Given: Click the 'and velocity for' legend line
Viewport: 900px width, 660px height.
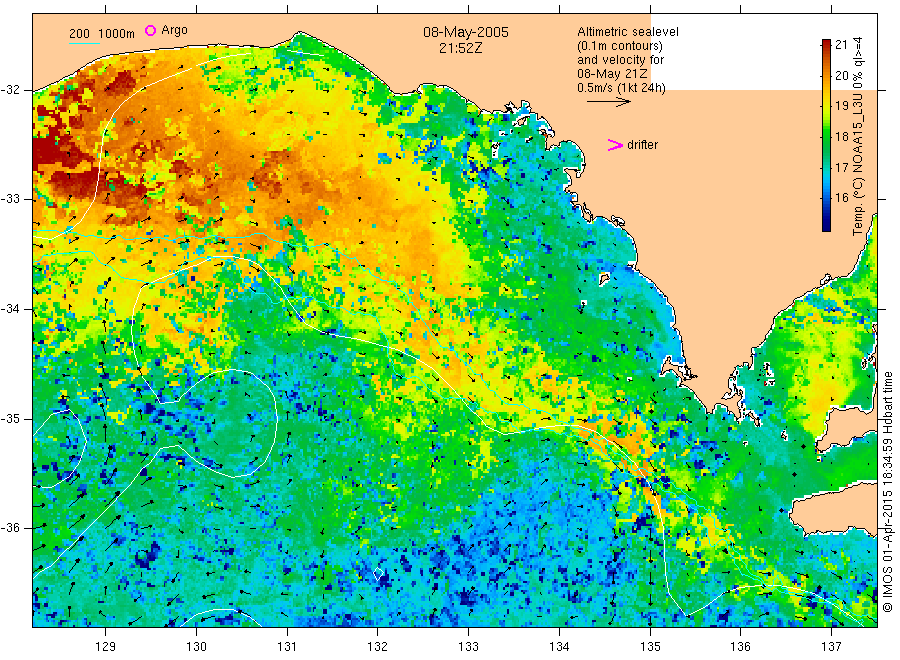Looking at the screenshot, I should [620, 60].
